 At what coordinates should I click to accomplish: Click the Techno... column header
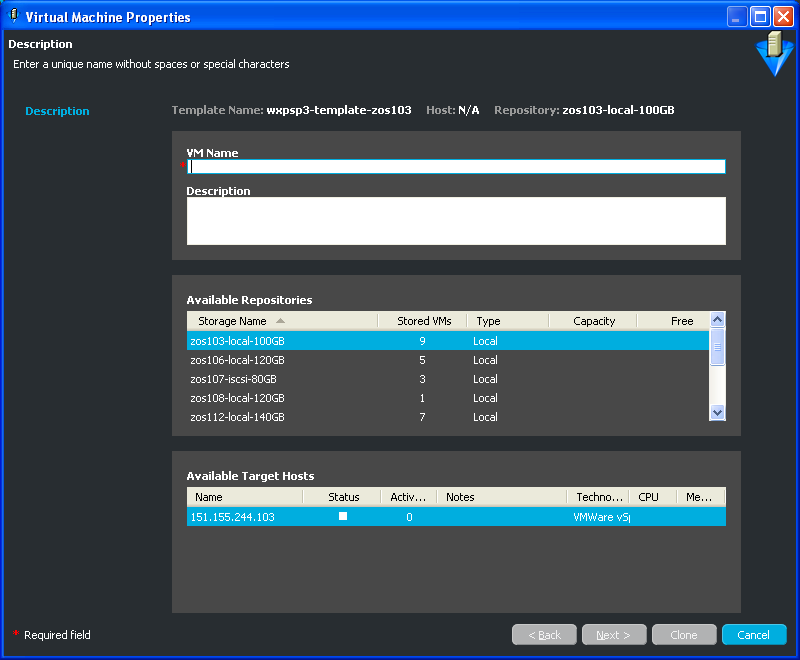tap(598, 497)
